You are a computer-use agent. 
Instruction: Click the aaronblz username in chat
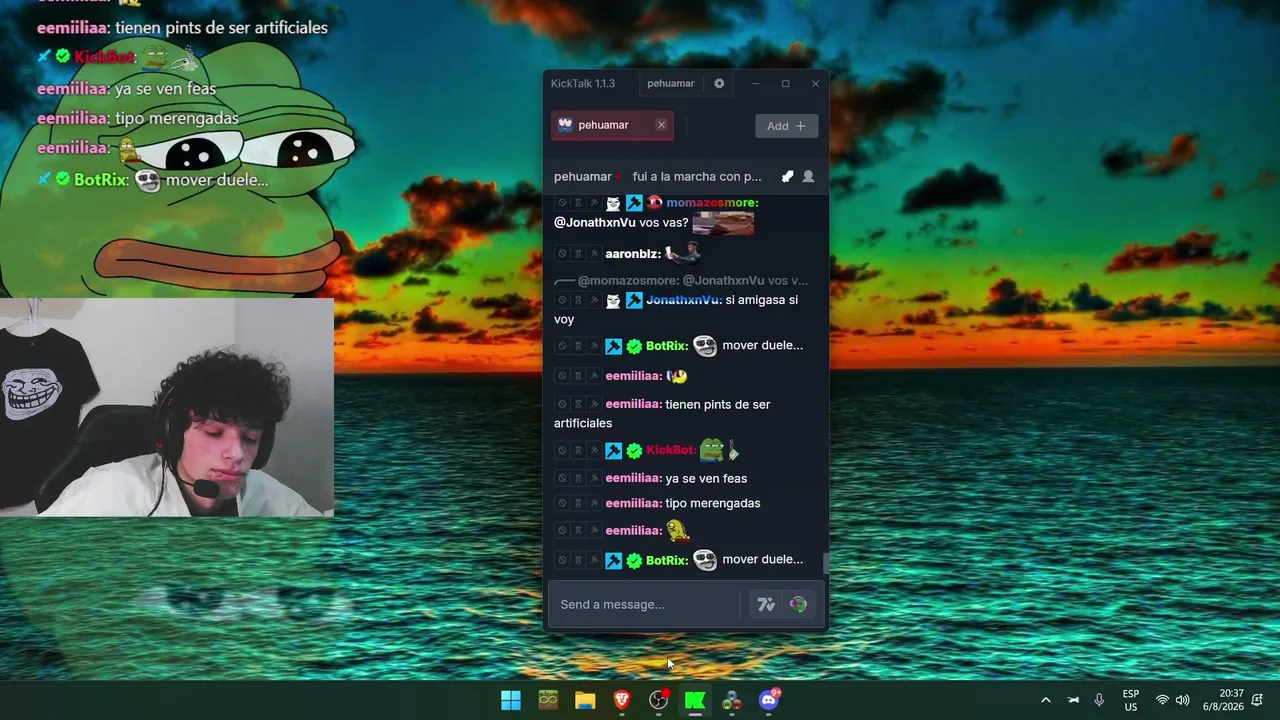tap(632, 254)
